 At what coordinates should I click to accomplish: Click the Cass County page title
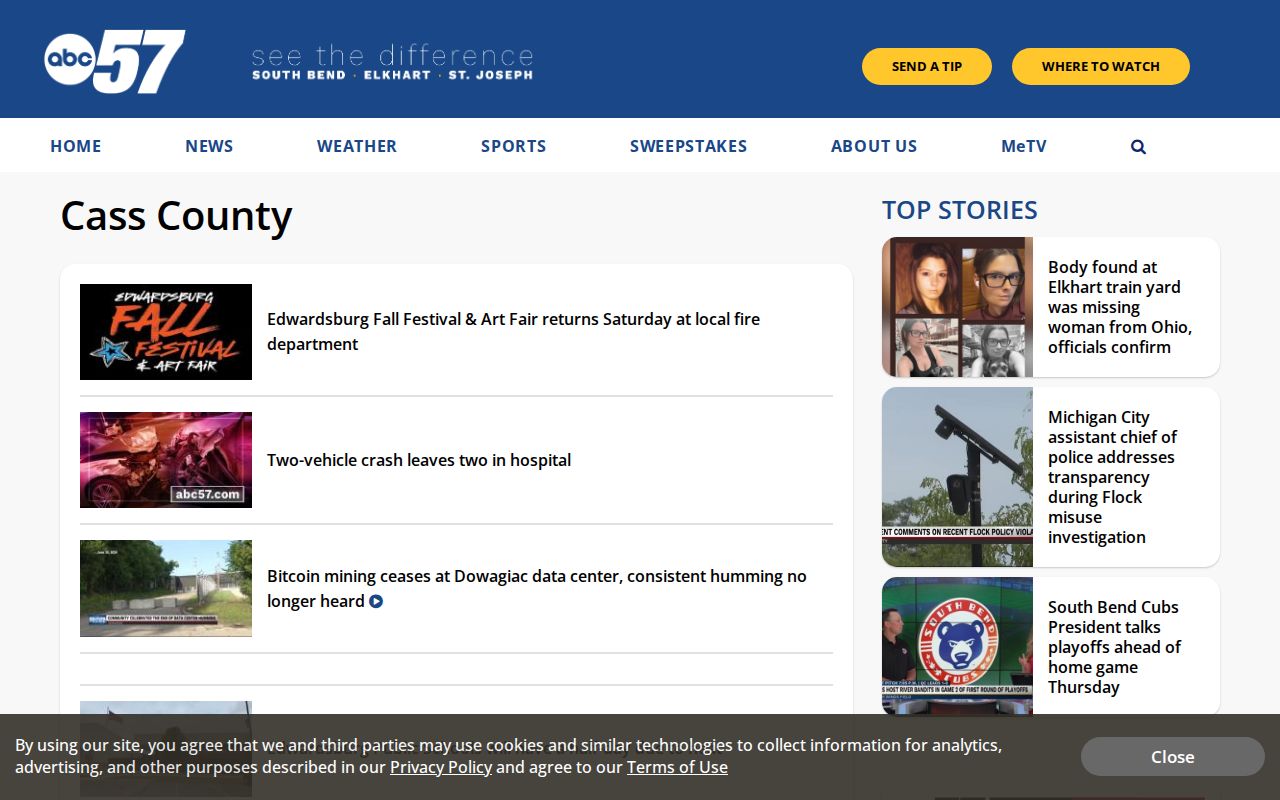pos(176,215)
